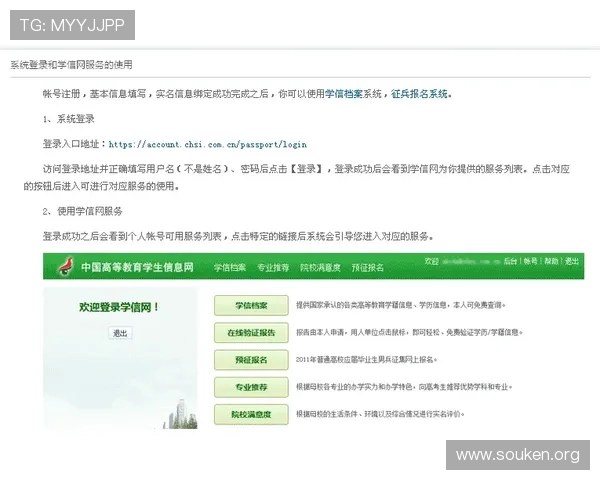Select 学信档案 in the green navigation bar
This screenshot has height=480, width=600.
click(x=230, y=268)
